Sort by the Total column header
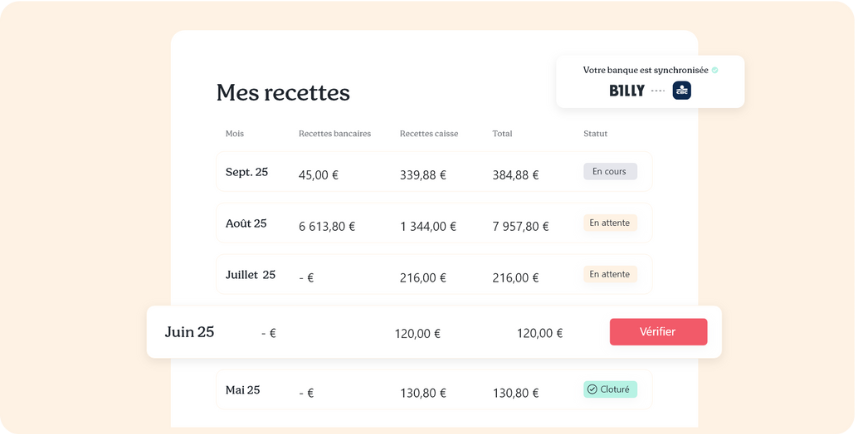Screen dimensions: 858x434 [502, 133]
